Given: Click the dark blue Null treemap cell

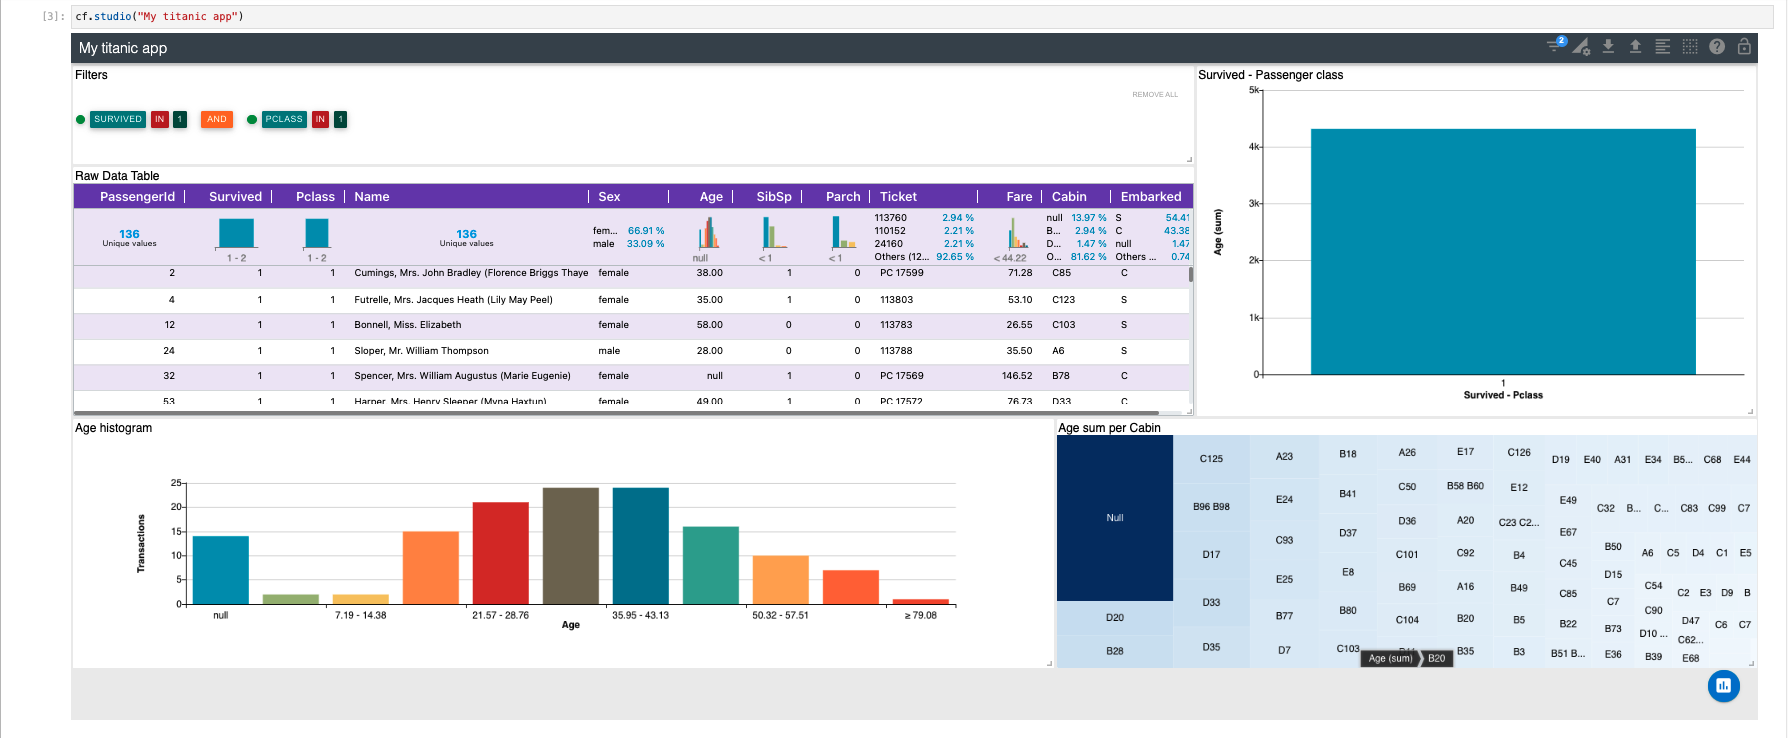Looking at the screenshot, I should tap(1115, 518).
